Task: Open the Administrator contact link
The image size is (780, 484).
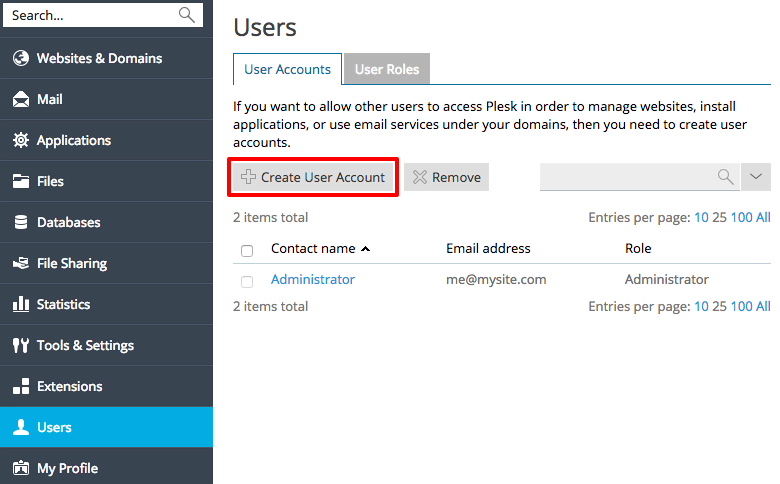Action: click(x=313, y=280)
